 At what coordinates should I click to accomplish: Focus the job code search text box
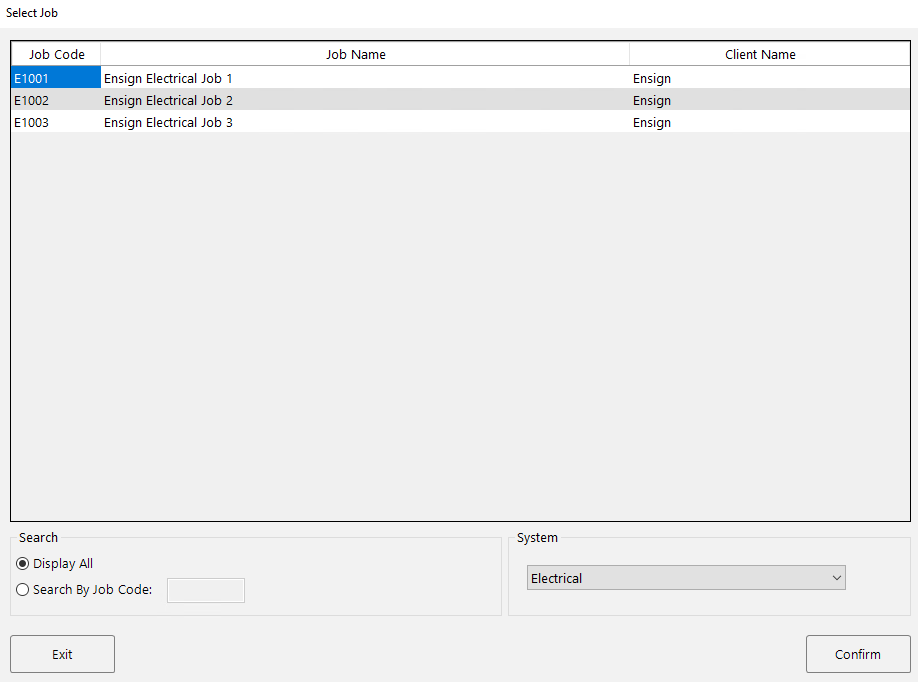point(205,590)
